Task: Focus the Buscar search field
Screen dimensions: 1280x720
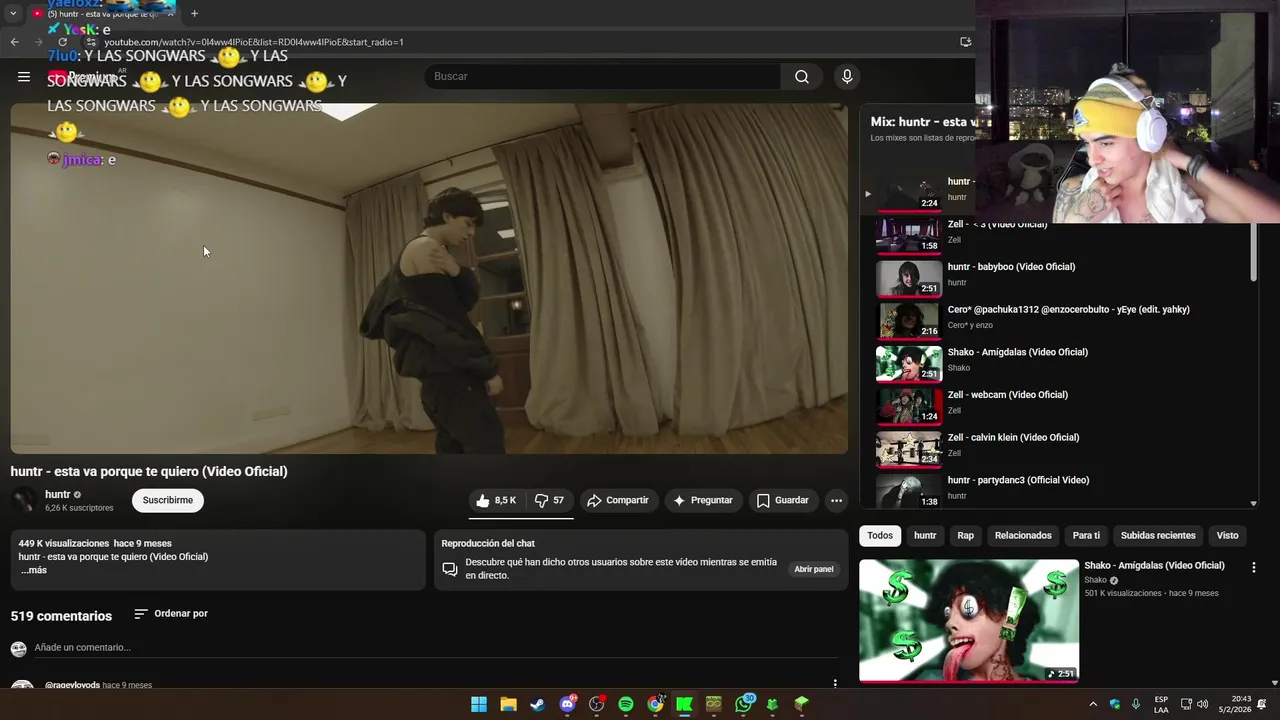Action: click(603, 77)
